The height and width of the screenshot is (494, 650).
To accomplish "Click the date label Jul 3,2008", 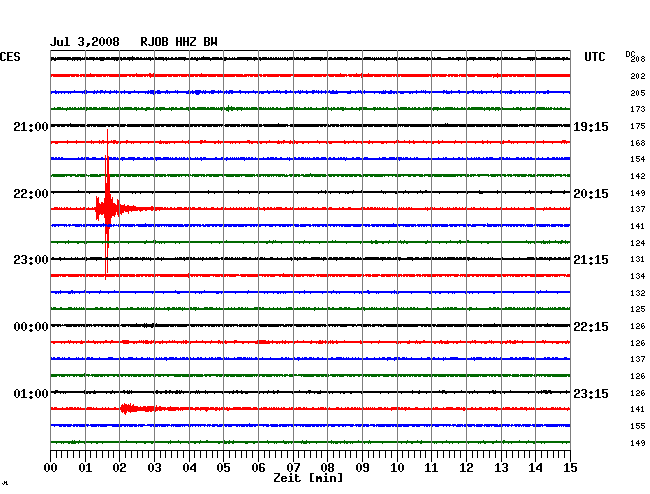I will (x=85, y=42).
